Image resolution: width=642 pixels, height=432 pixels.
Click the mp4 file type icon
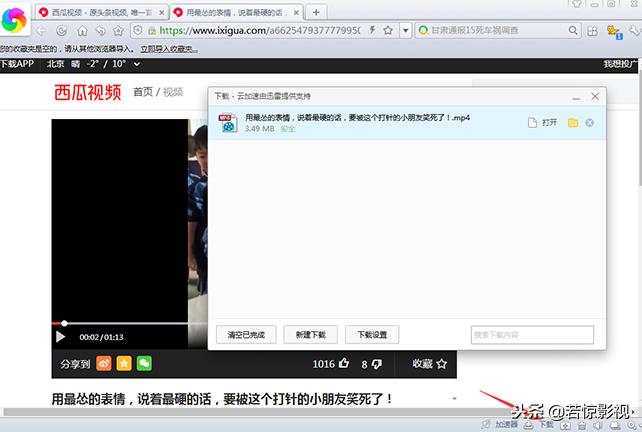pos(228,123)
